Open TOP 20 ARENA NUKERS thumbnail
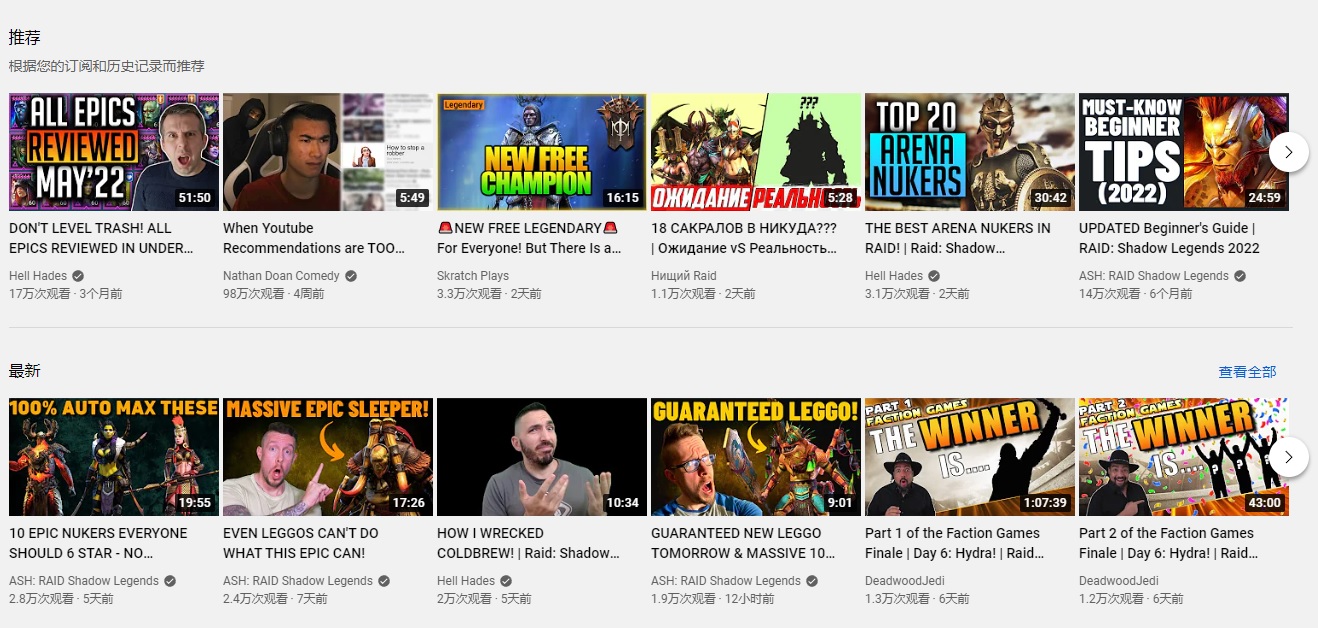Screen dimensions: 1318x628 970,152
